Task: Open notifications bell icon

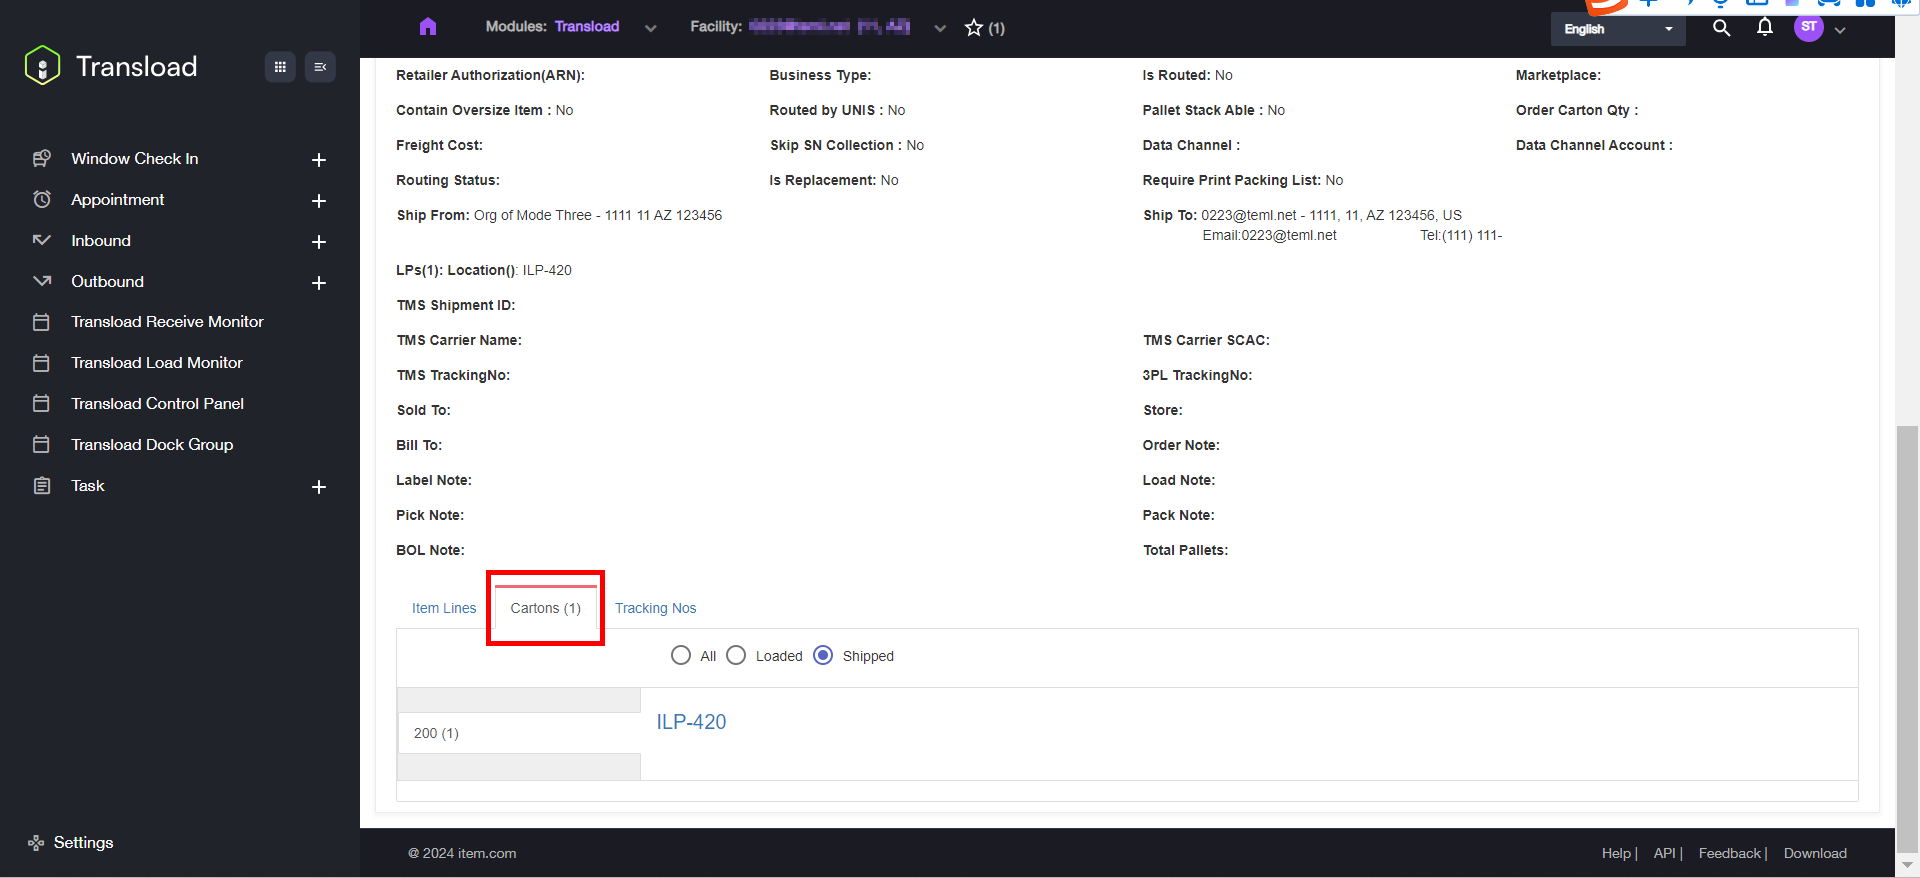Action: click(x=1765, y=28)
